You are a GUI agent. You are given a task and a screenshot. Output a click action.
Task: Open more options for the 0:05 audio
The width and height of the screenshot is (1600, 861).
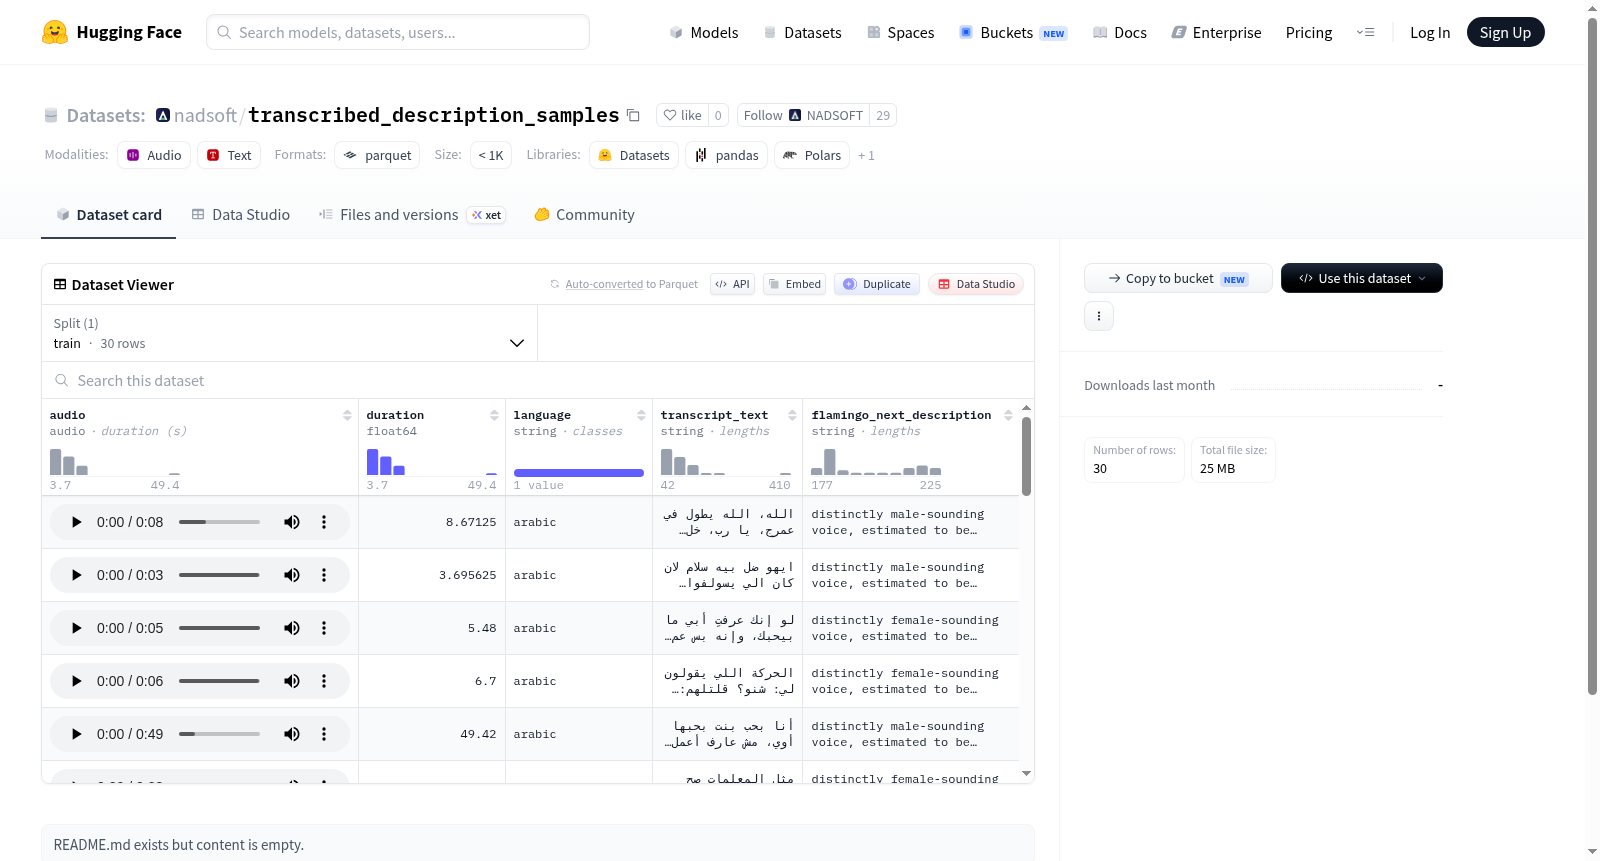pyautogui.click(x=324, y=628)
